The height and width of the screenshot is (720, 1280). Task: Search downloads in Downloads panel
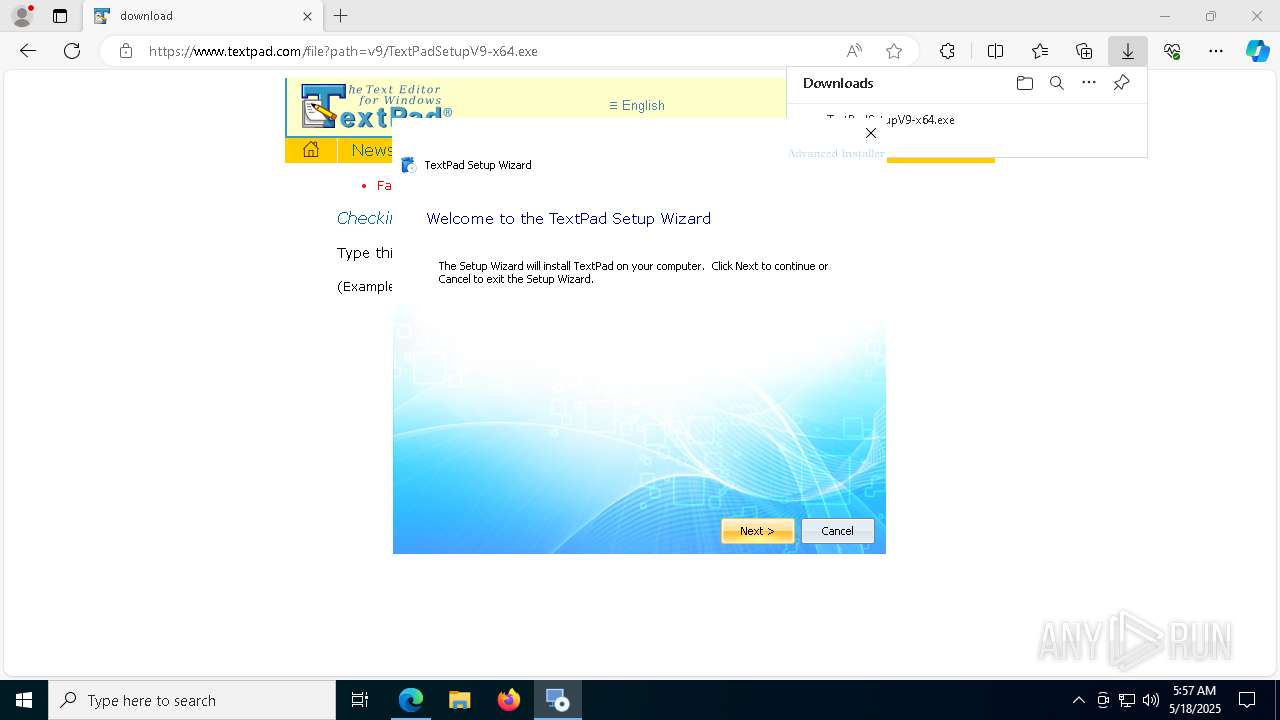point(1056,83)
